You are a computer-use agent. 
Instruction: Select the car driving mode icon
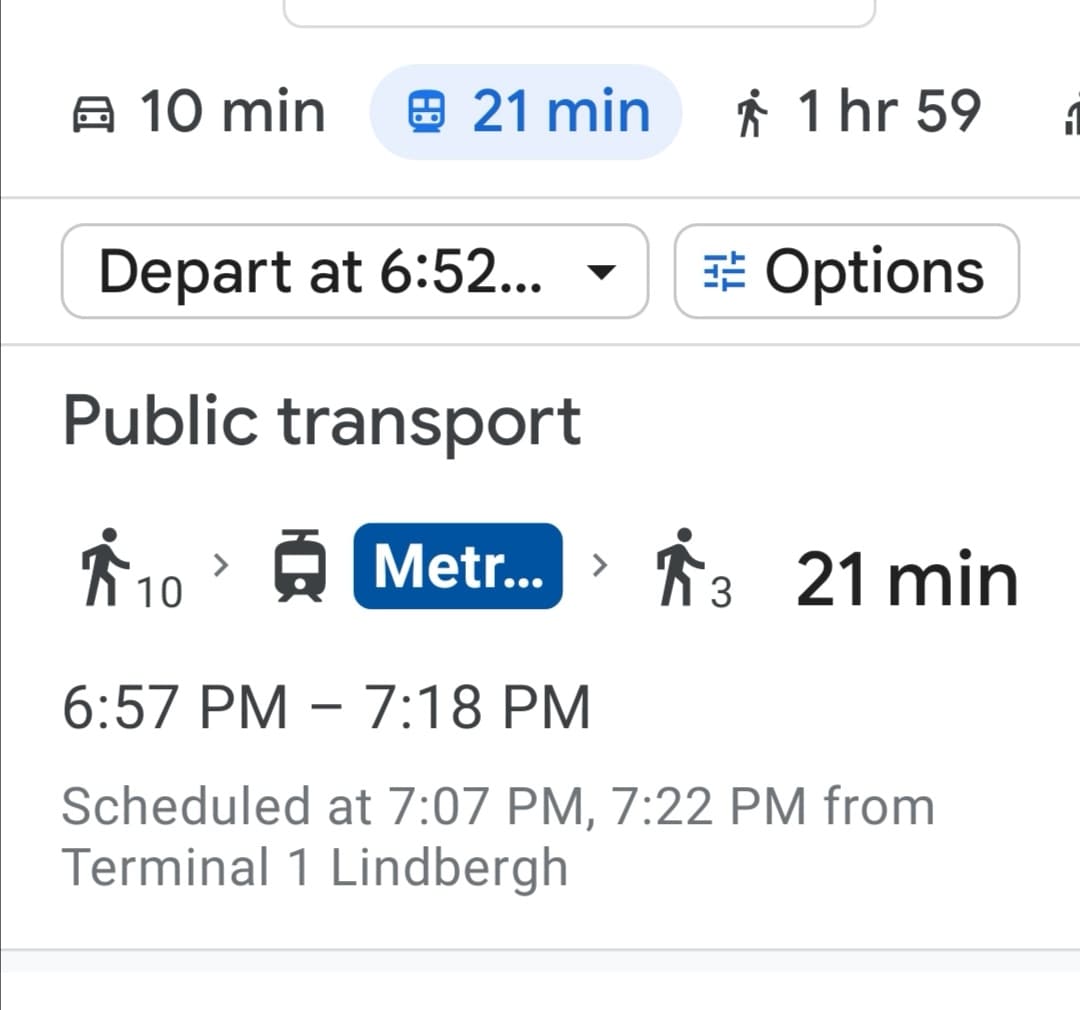93,114
